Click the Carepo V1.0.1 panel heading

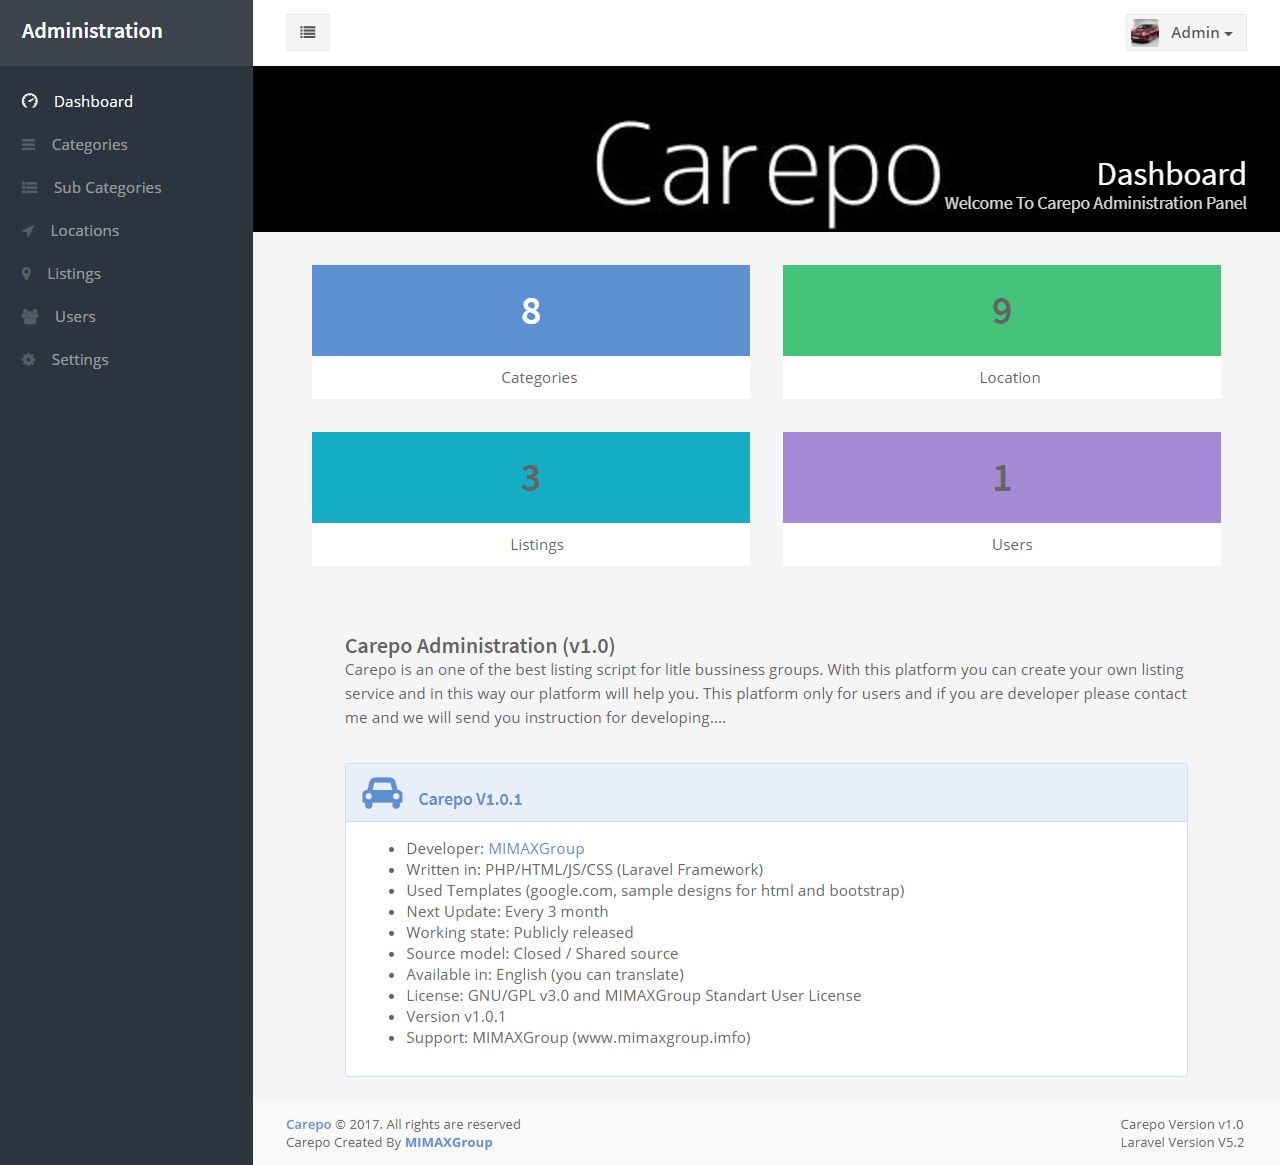coord(470,799)
